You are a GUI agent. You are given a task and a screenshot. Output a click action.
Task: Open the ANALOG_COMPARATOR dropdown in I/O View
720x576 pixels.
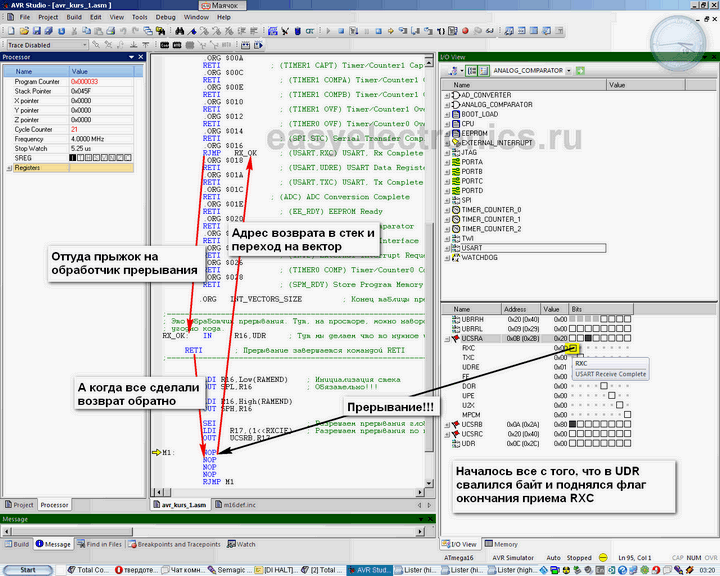click(x=569, y=71)
